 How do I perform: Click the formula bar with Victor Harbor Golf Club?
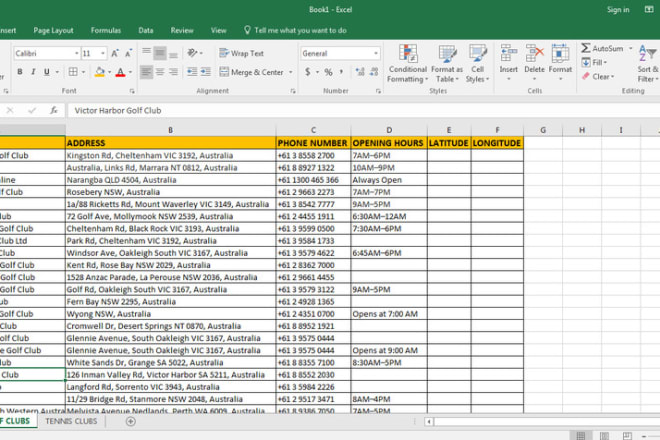coord(362,111)
